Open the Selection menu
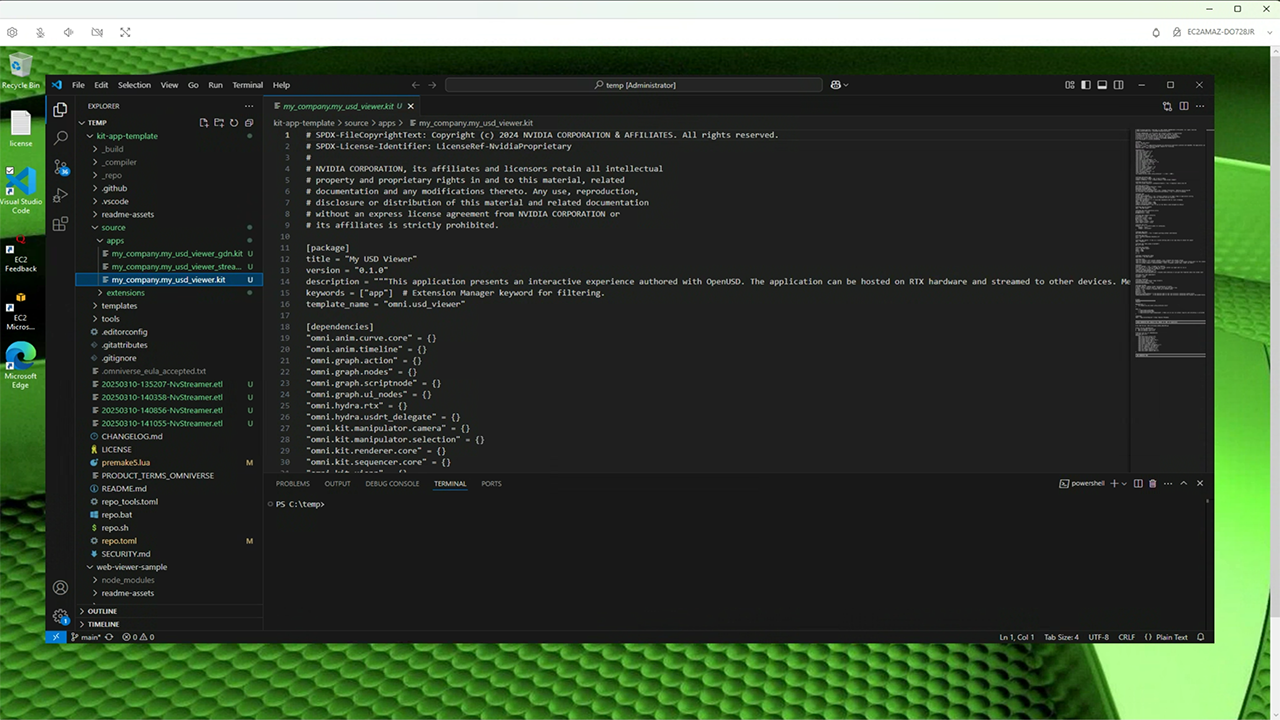 click(x=134, y=85)
